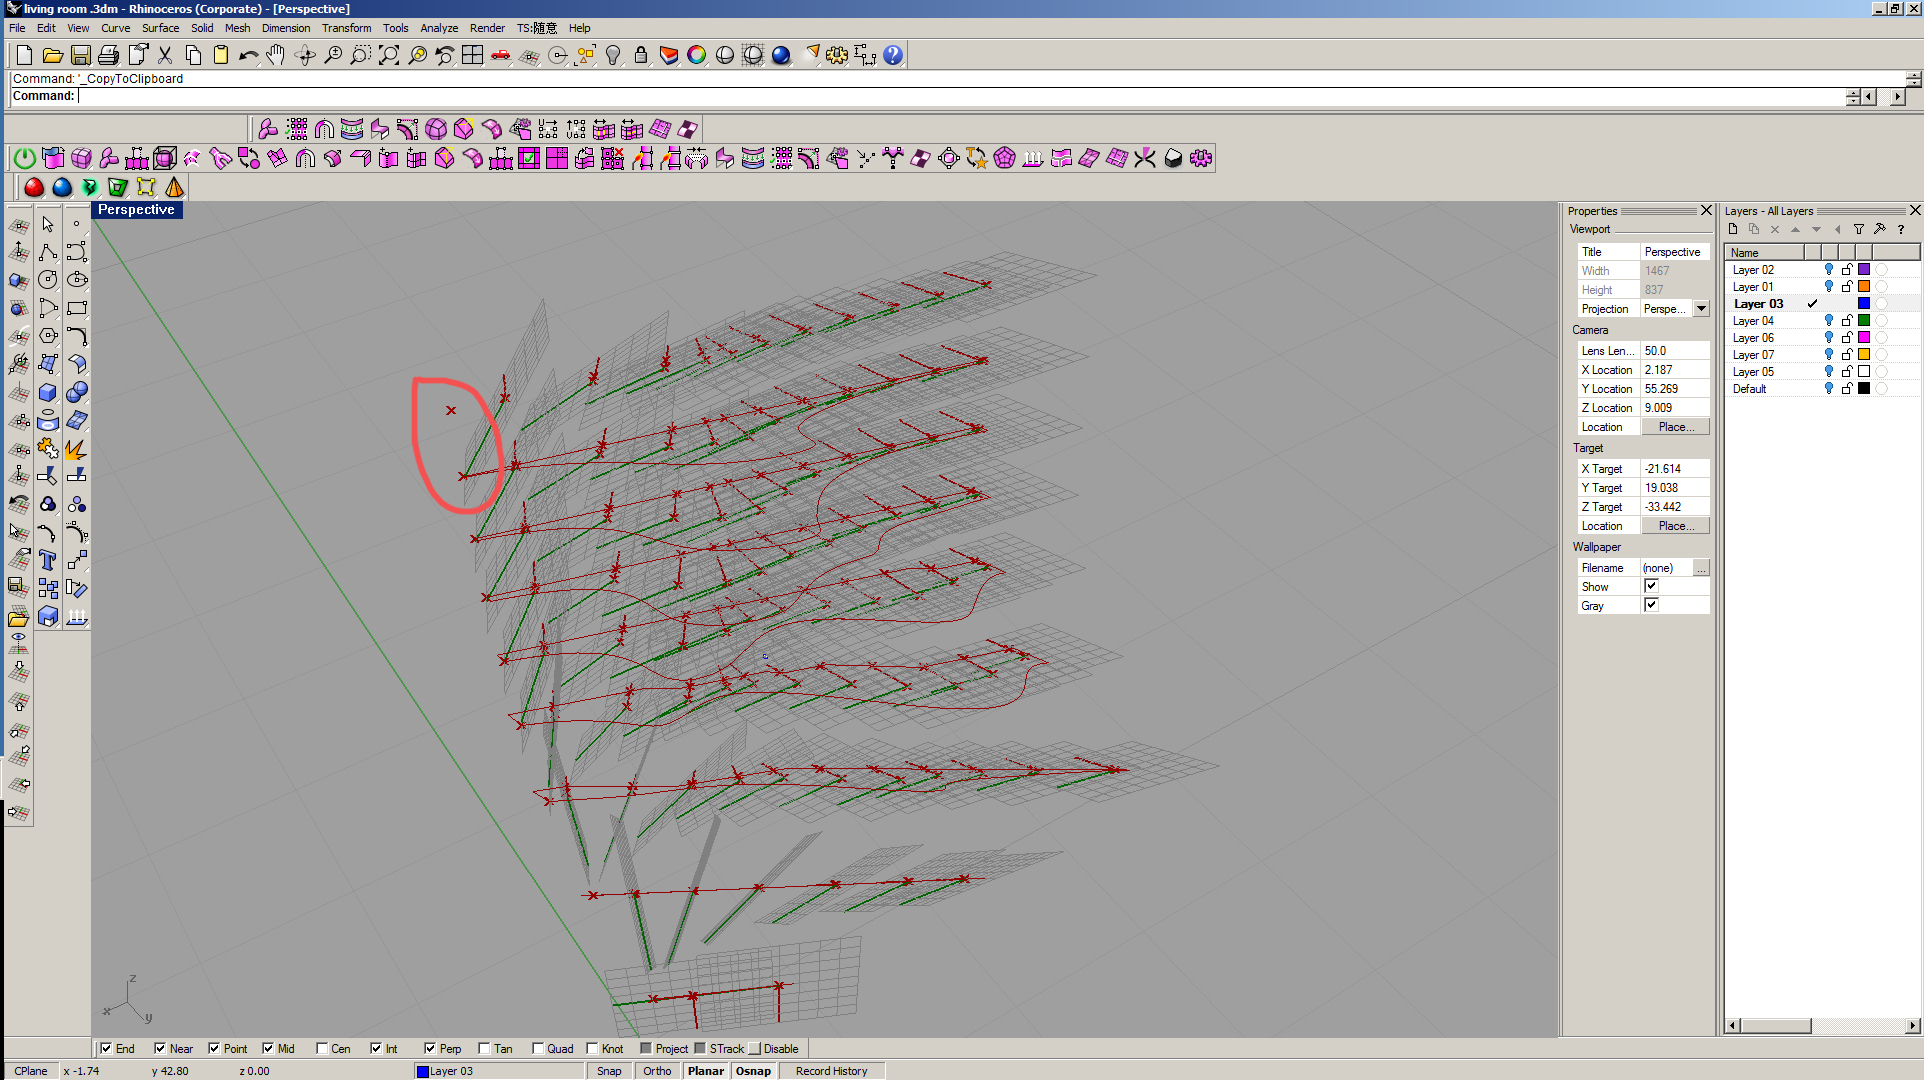Click the T-Splines green power icon
This screenshot has width=1924, height=1080.
click(25, 158)
